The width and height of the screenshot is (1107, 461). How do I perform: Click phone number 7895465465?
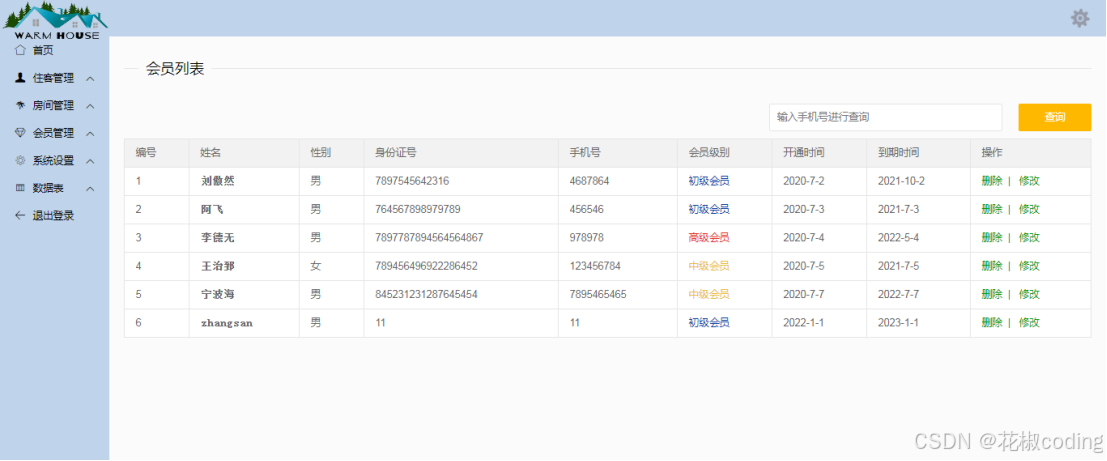coord(597,294)
